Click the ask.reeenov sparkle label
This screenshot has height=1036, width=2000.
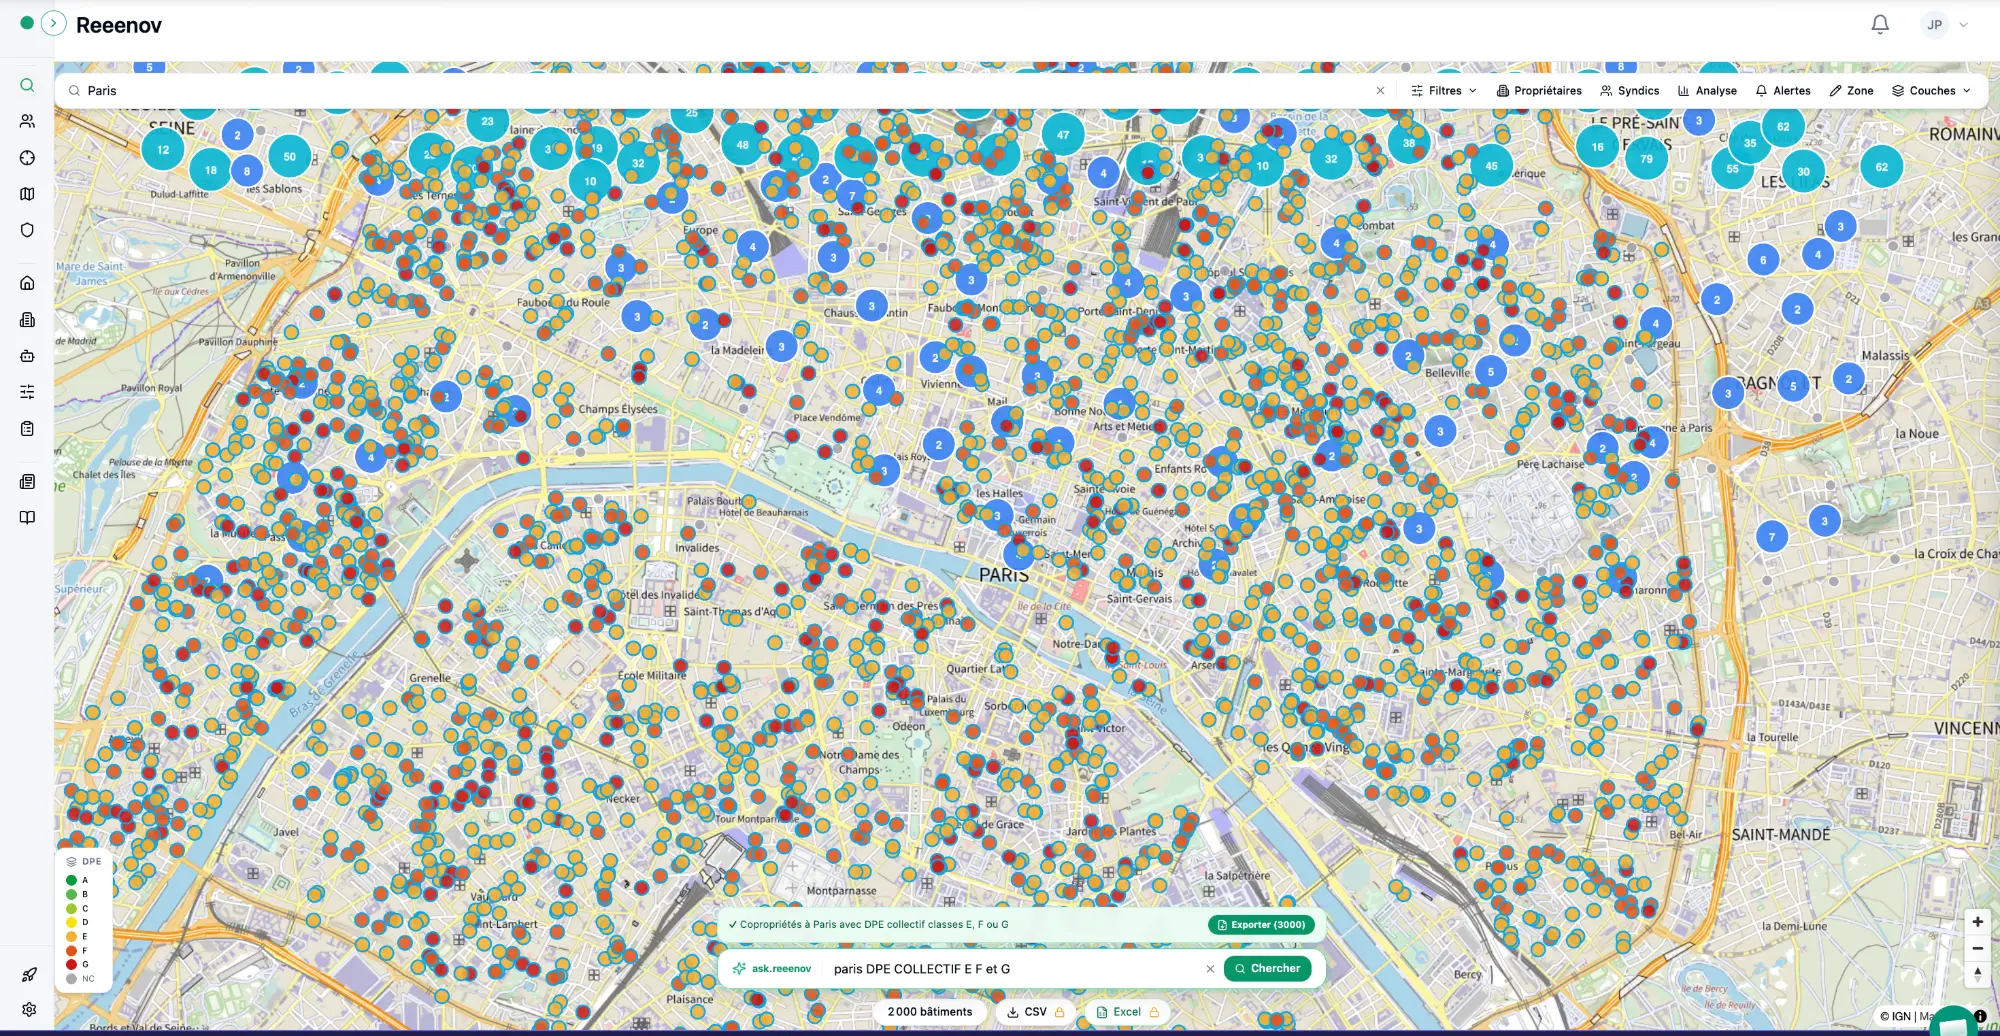[x=771, y=969]
